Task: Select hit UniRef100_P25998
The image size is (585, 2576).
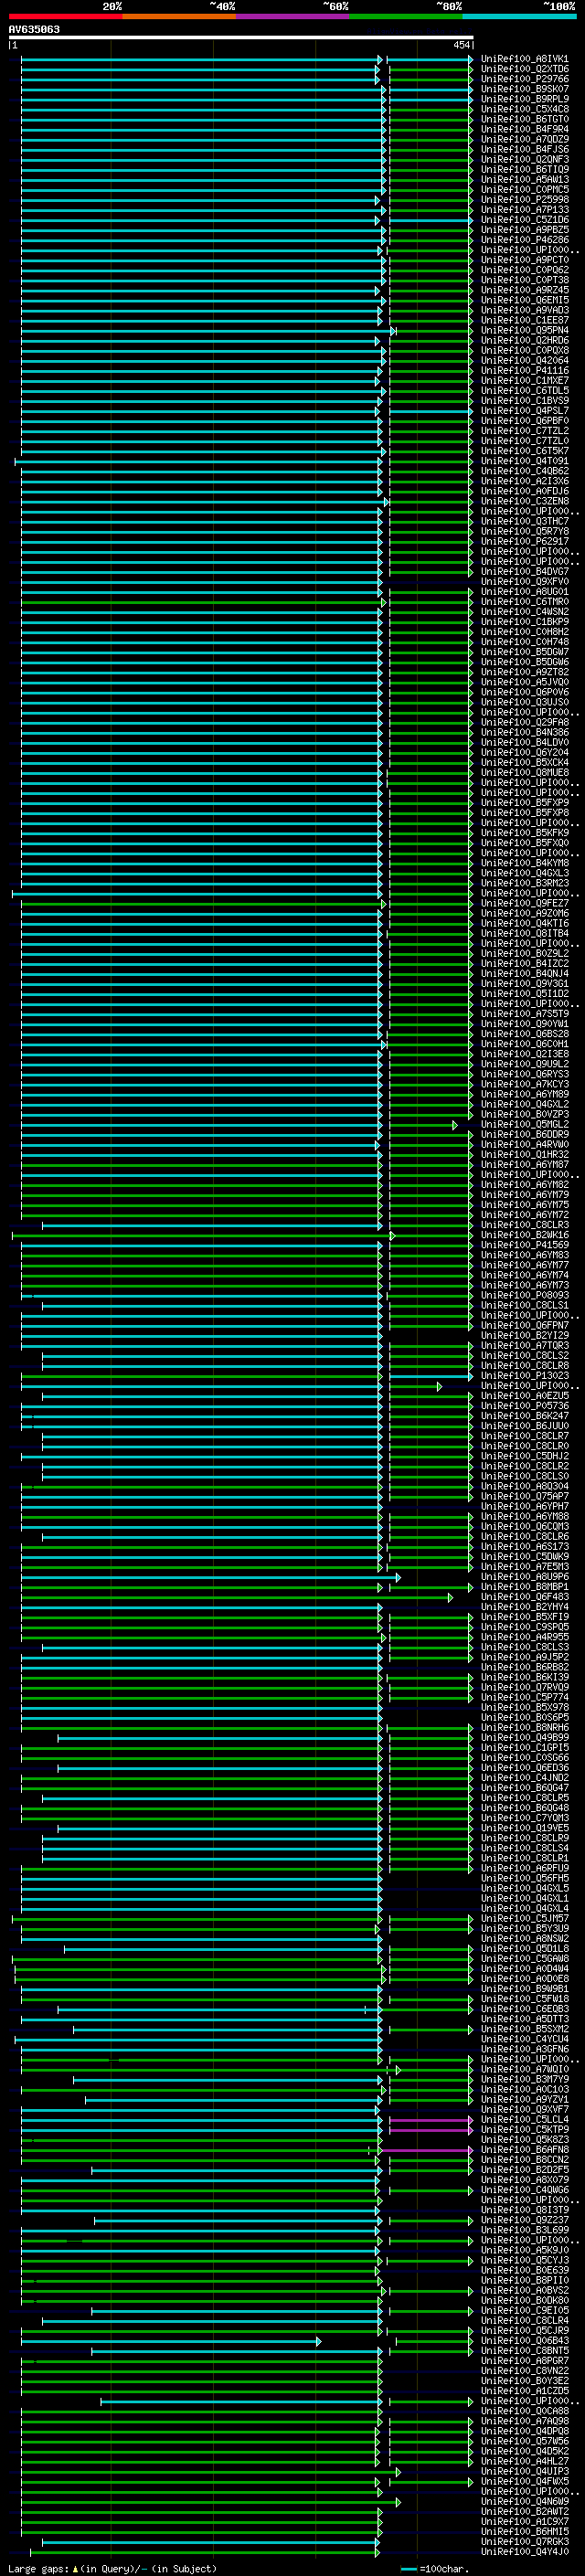Action: click(x=524, y=200)
